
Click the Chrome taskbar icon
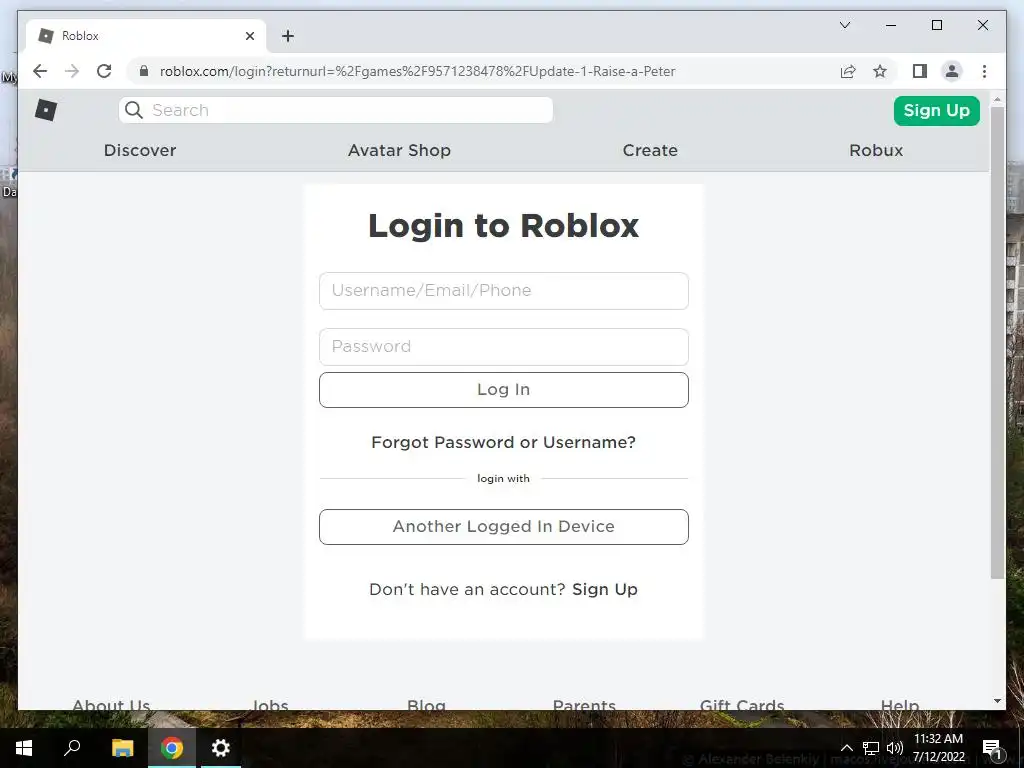point(172,748)
